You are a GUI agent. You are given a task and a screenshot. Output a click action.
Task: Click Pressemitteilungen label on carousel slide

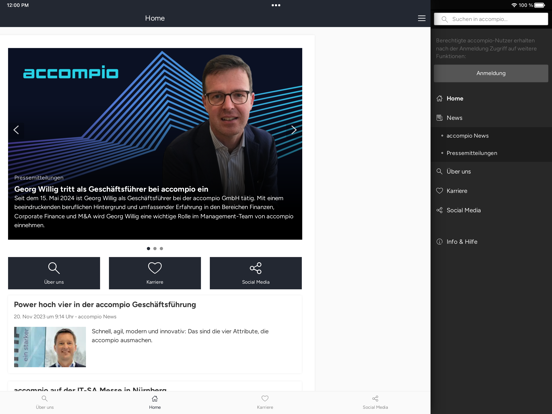(x=39, y=178)
